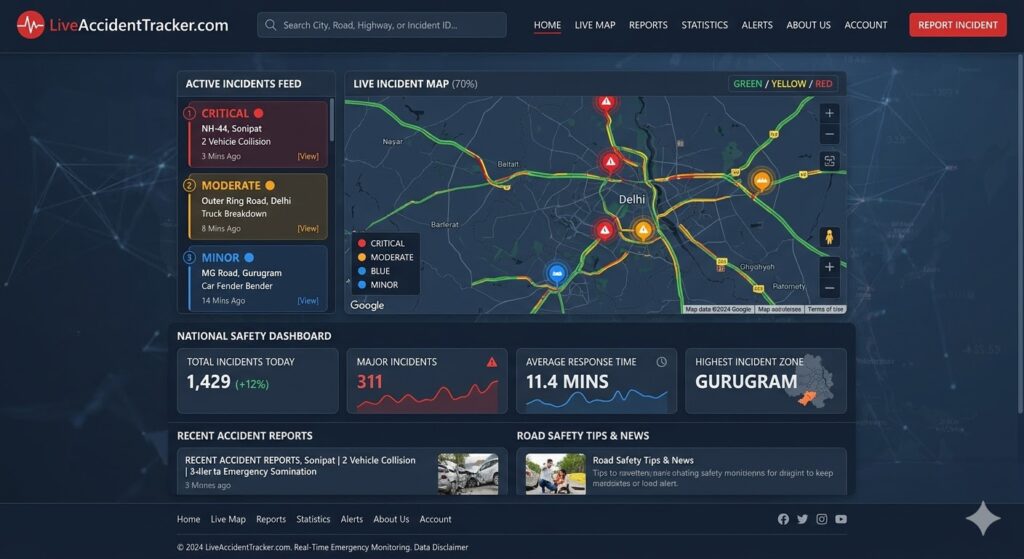Open the critical red marker at map top

(x=606, y=103)
